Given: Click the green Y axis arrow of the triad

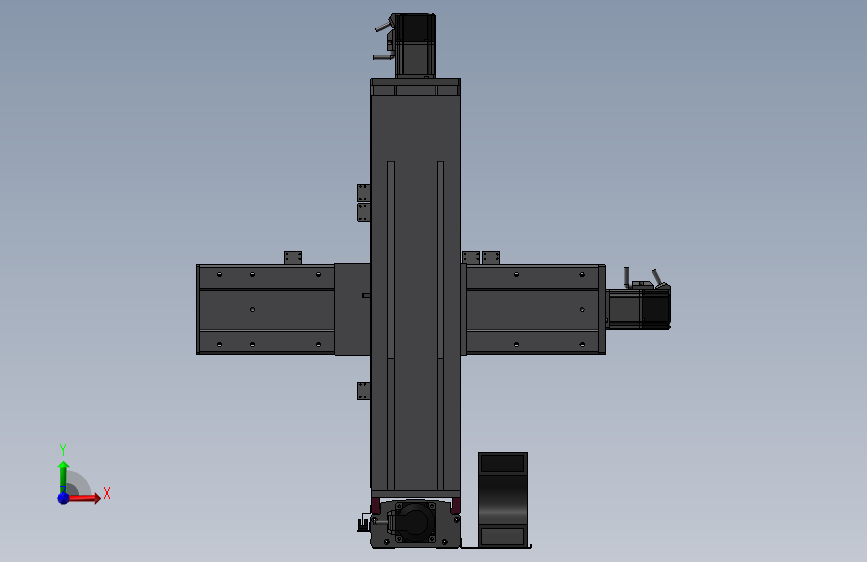Looking at the screenshot, I should (63, 476).
